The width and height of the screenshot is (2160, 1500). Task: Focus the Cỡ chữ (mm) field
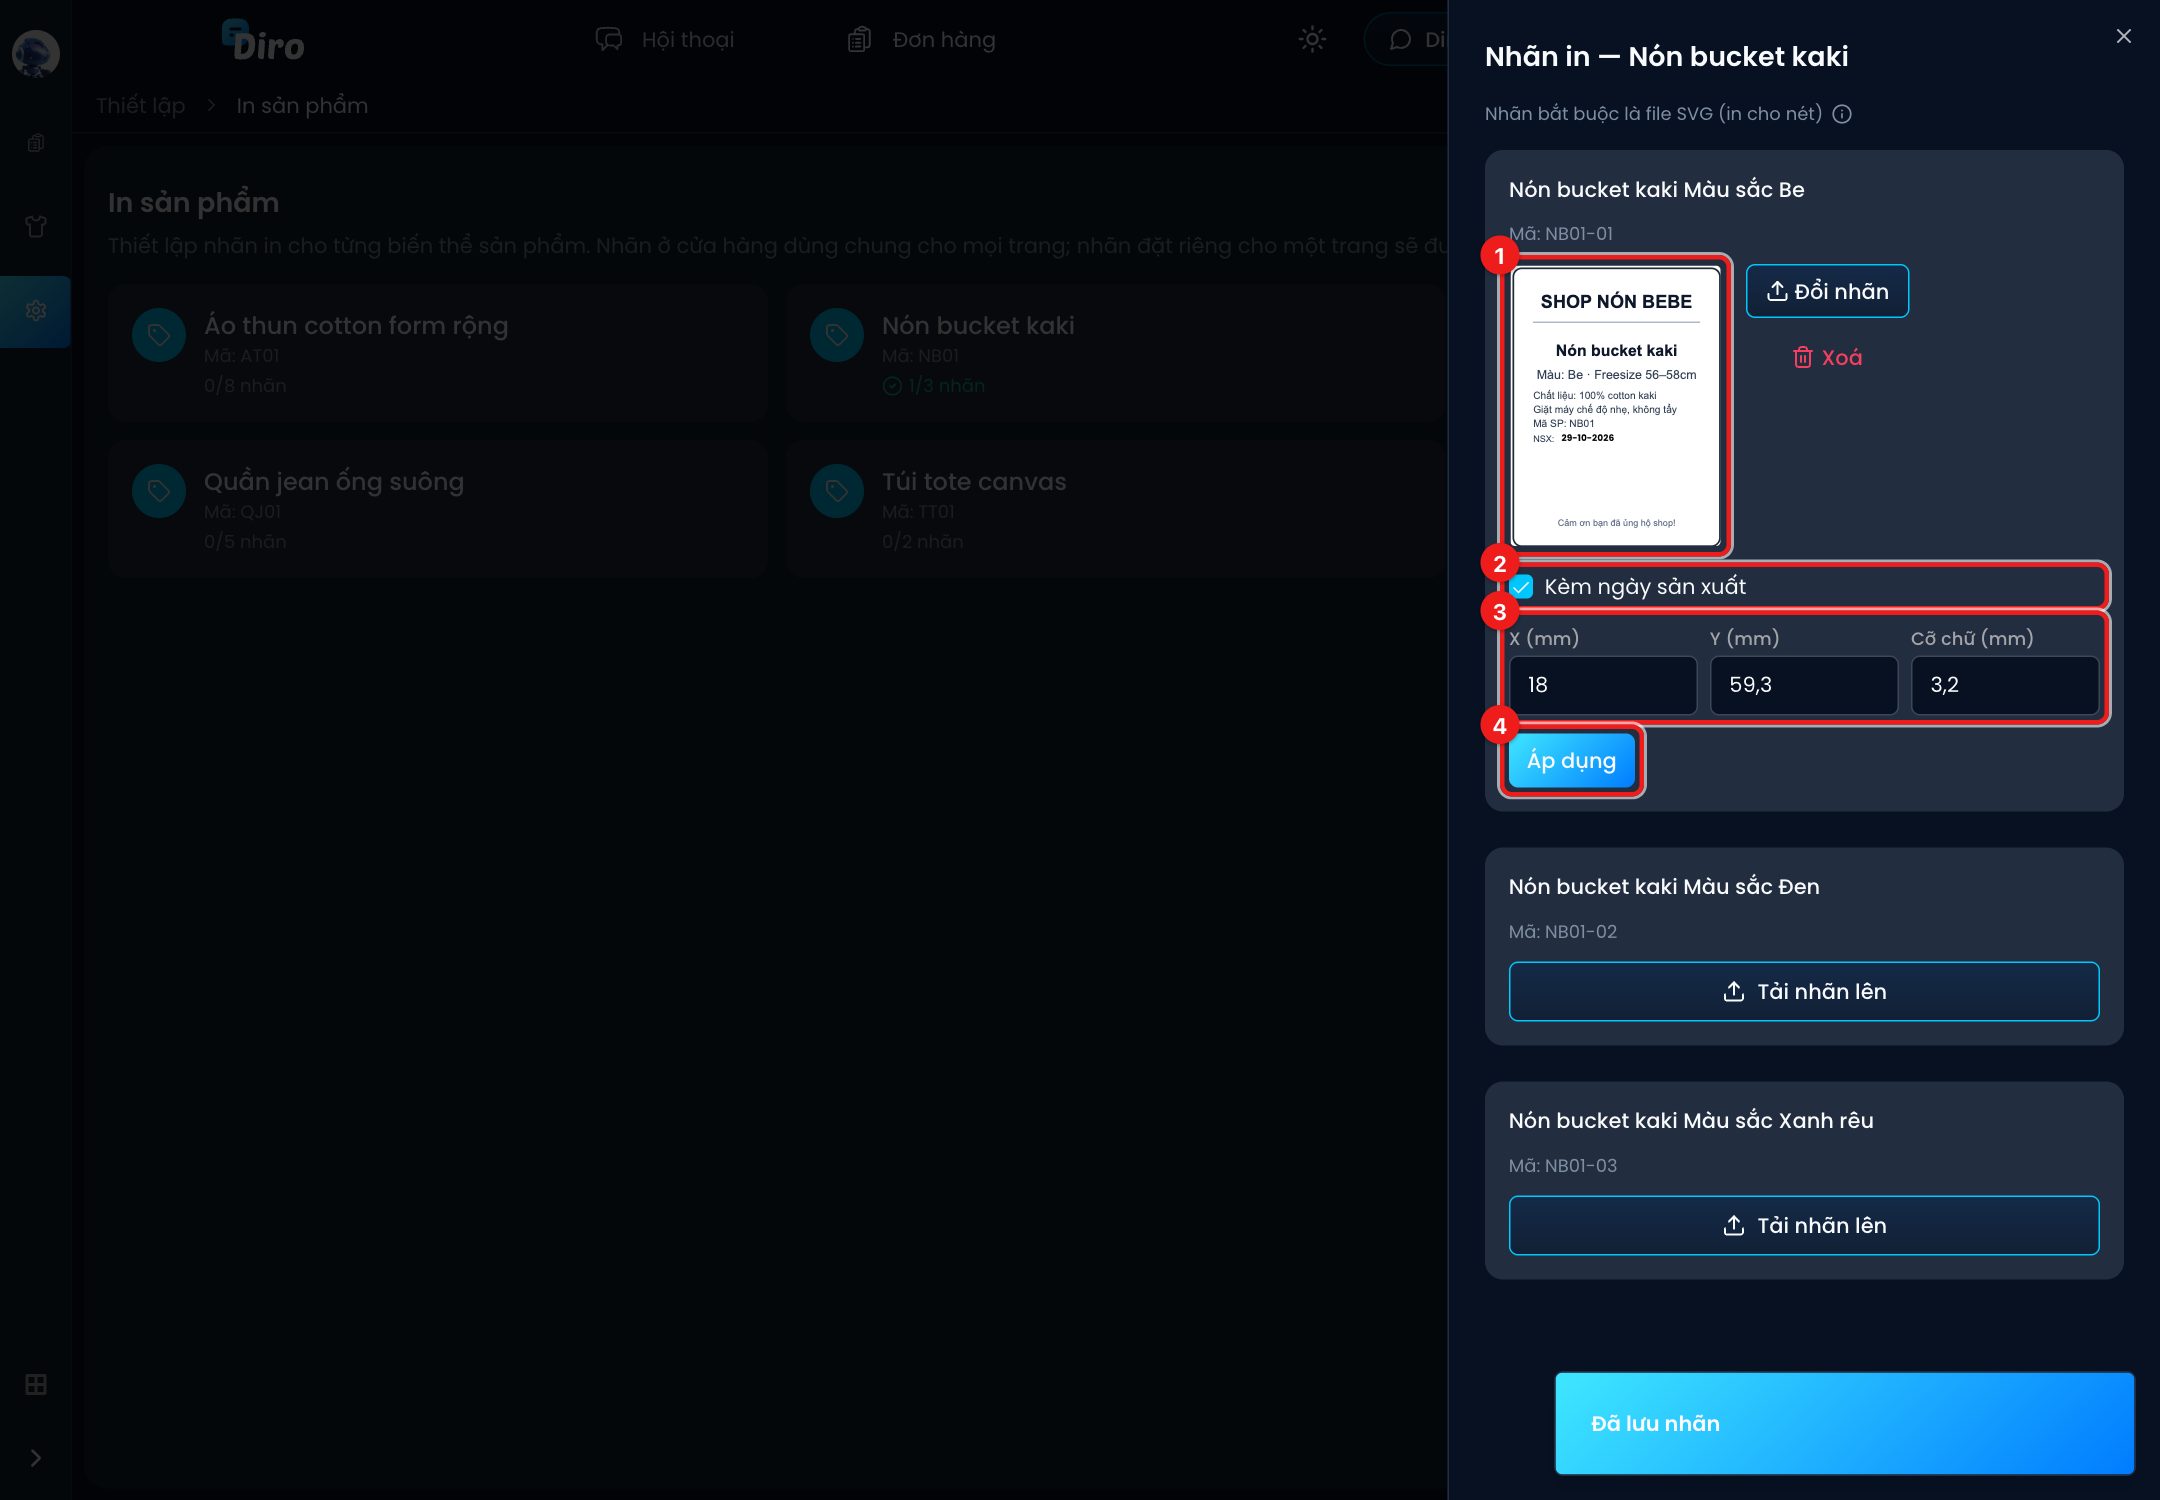(2005, 685)
